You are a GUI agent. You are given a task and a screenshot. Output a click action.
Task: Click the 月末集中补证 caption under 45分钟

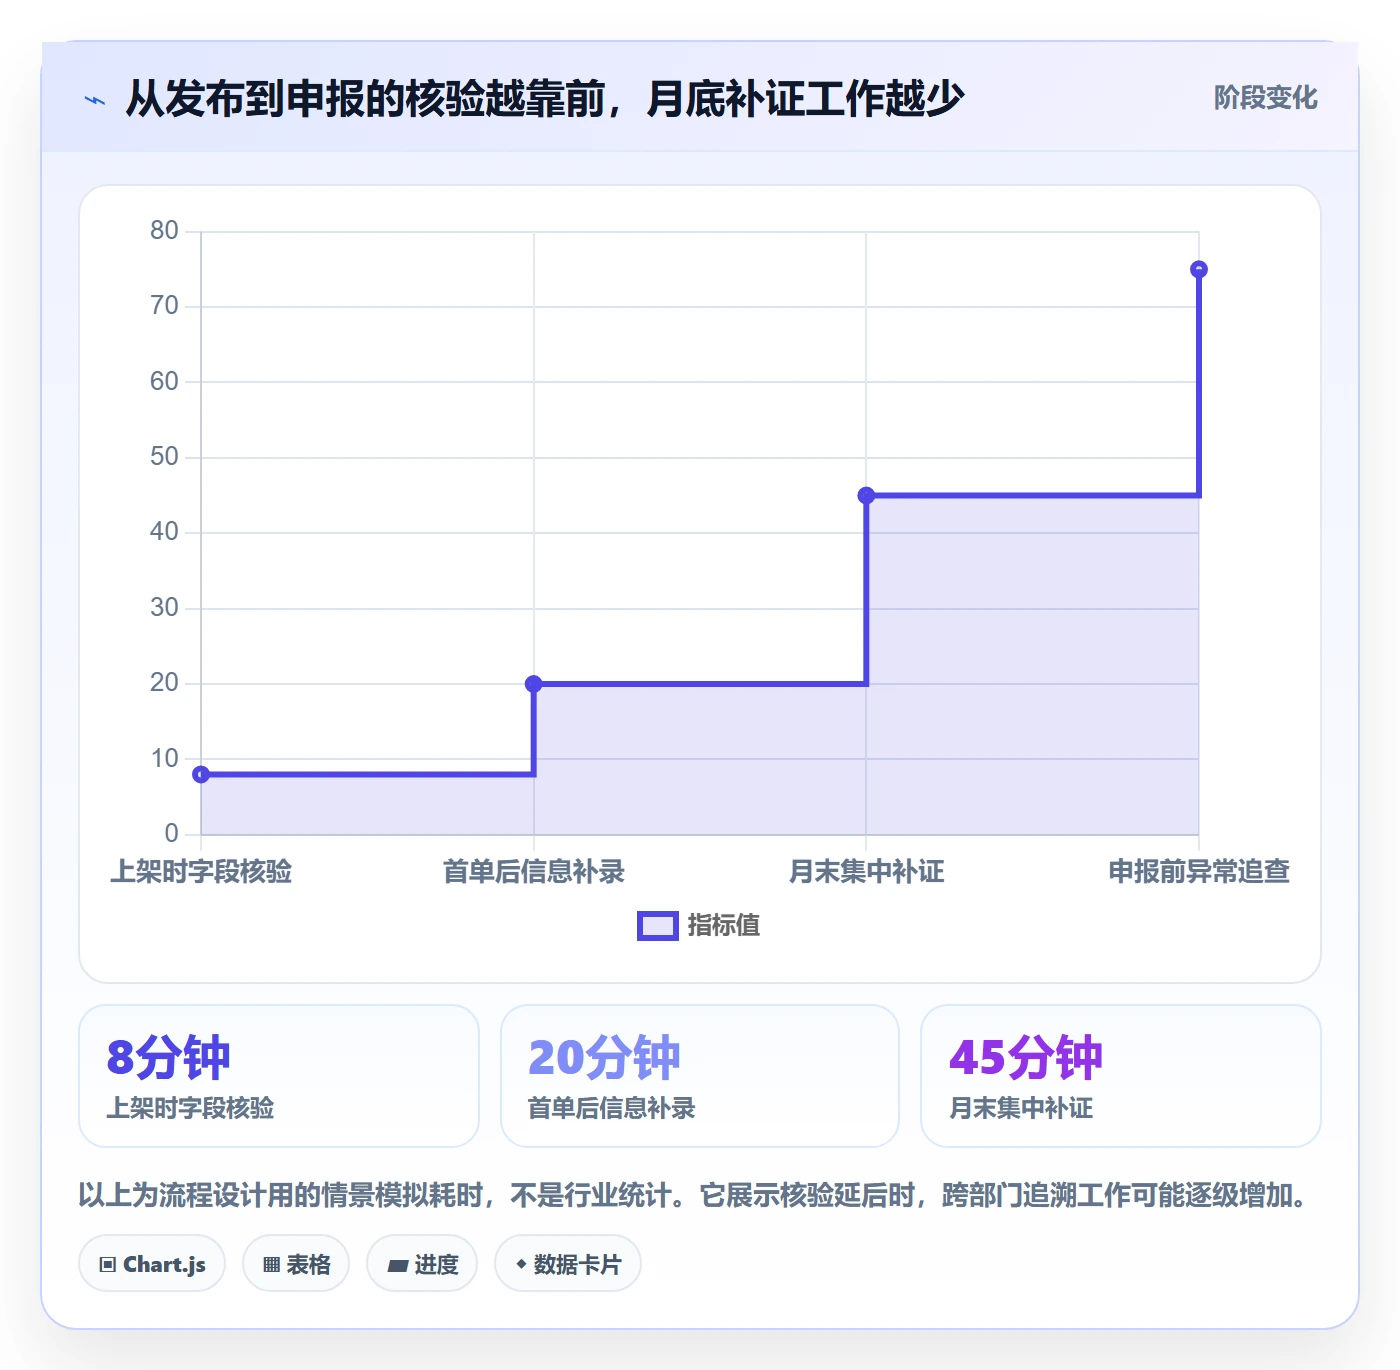tap(1021, 1108)
